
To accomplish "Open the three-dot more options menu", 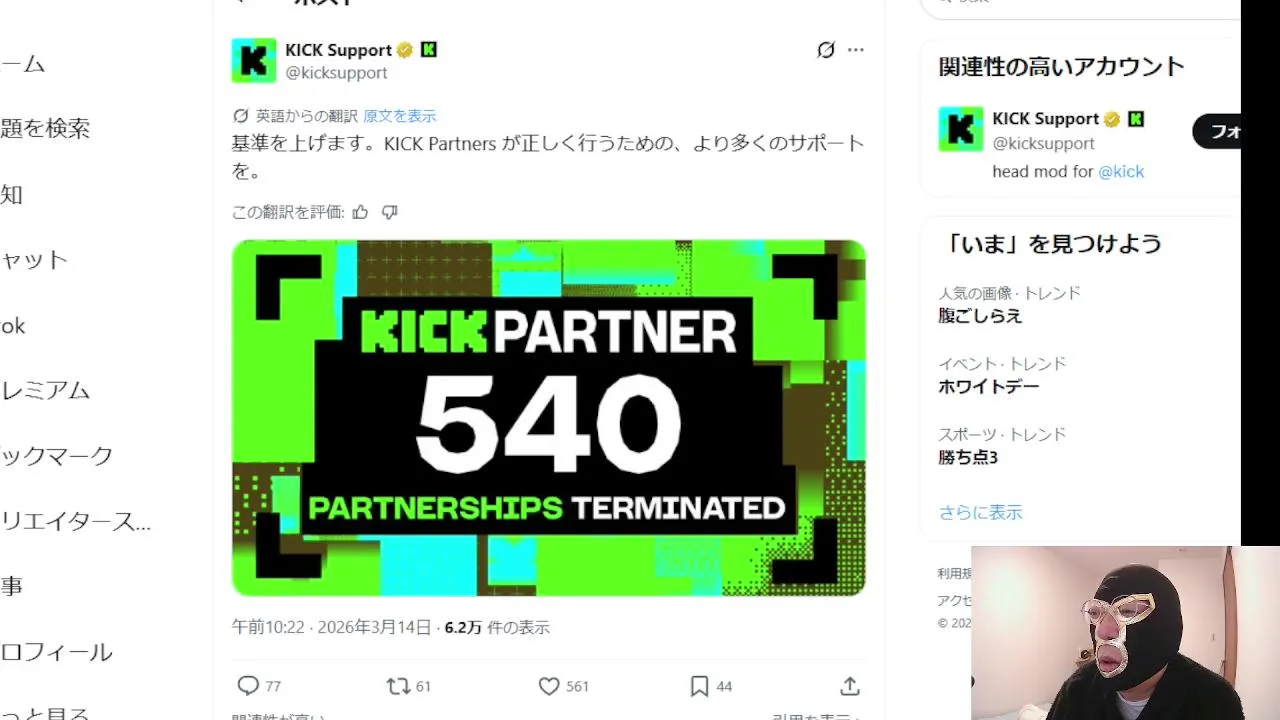I will 856,50.
